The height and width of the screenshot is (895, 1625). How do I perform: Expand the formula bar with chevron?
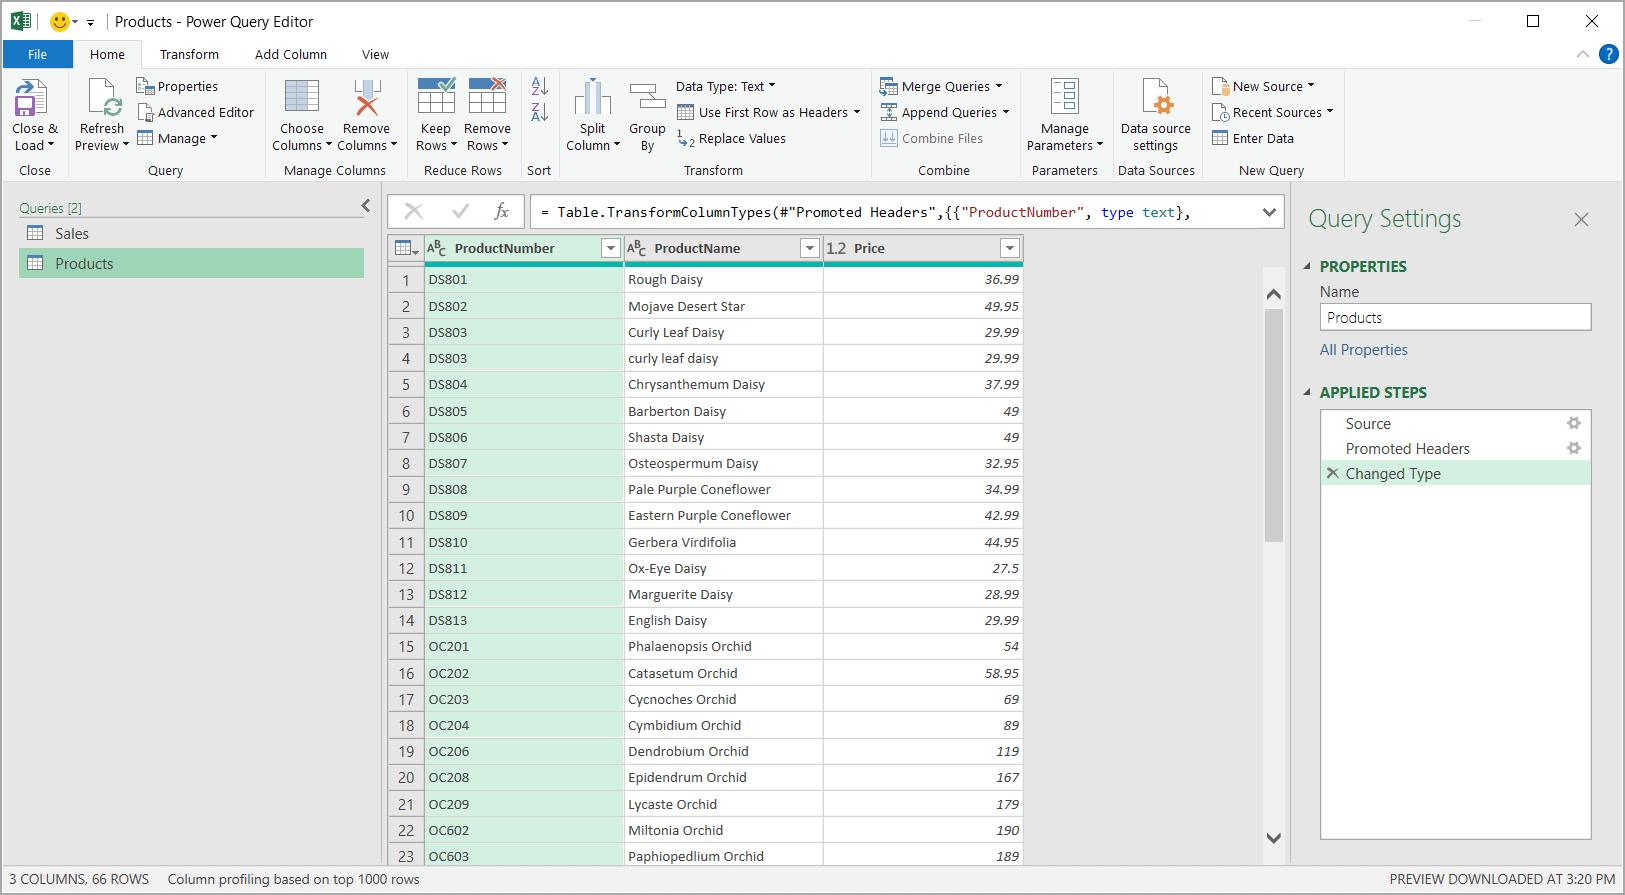click(1269, 212)
